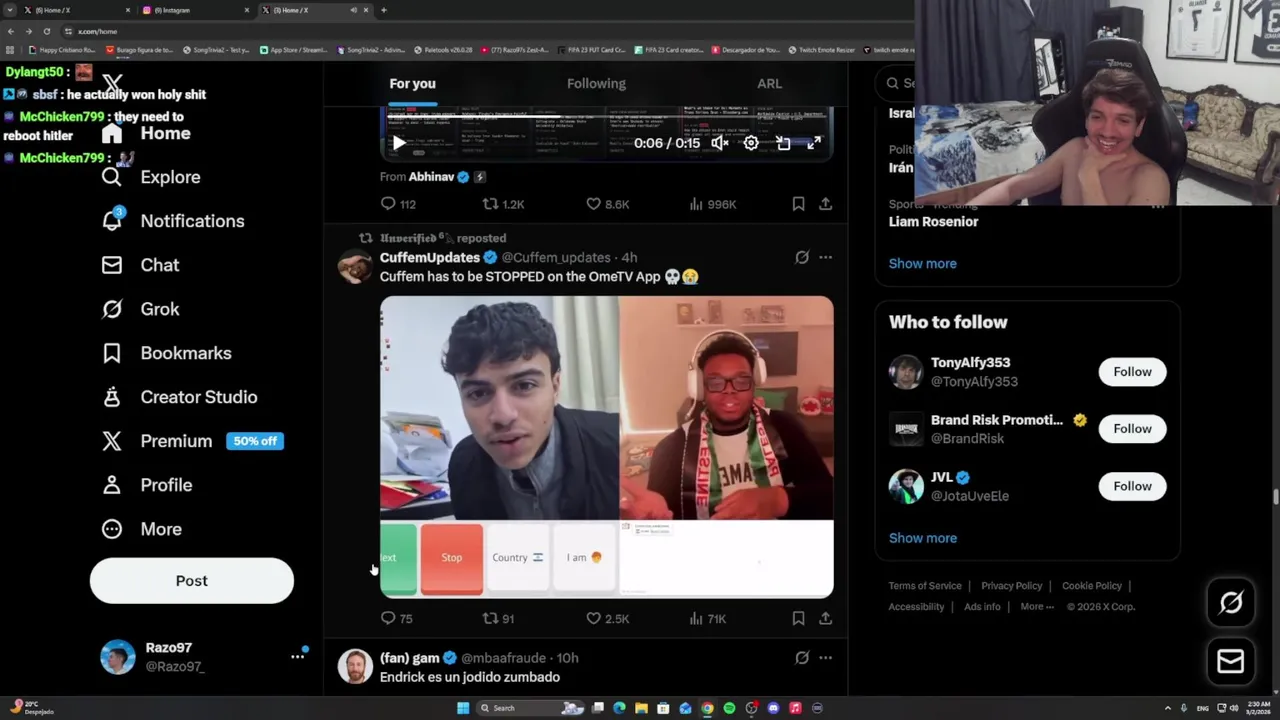Switch to the For you tab
The image size is (1280, 720).
[x=412, y=84]
